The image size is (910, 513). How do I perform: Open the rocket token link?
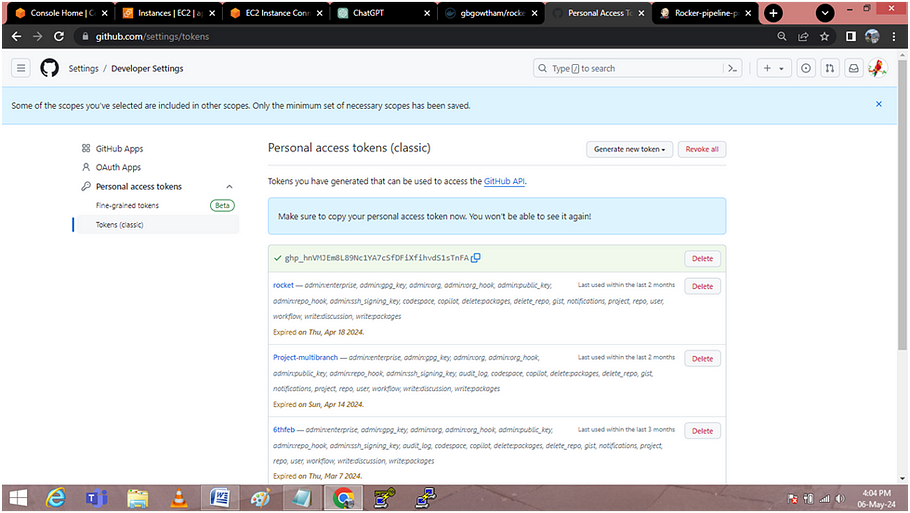[x=283, y=285]
